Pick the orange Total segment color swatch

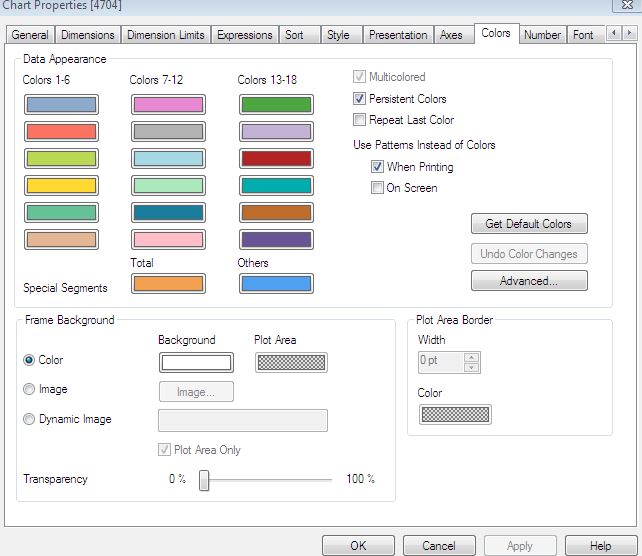pos(168,283)
